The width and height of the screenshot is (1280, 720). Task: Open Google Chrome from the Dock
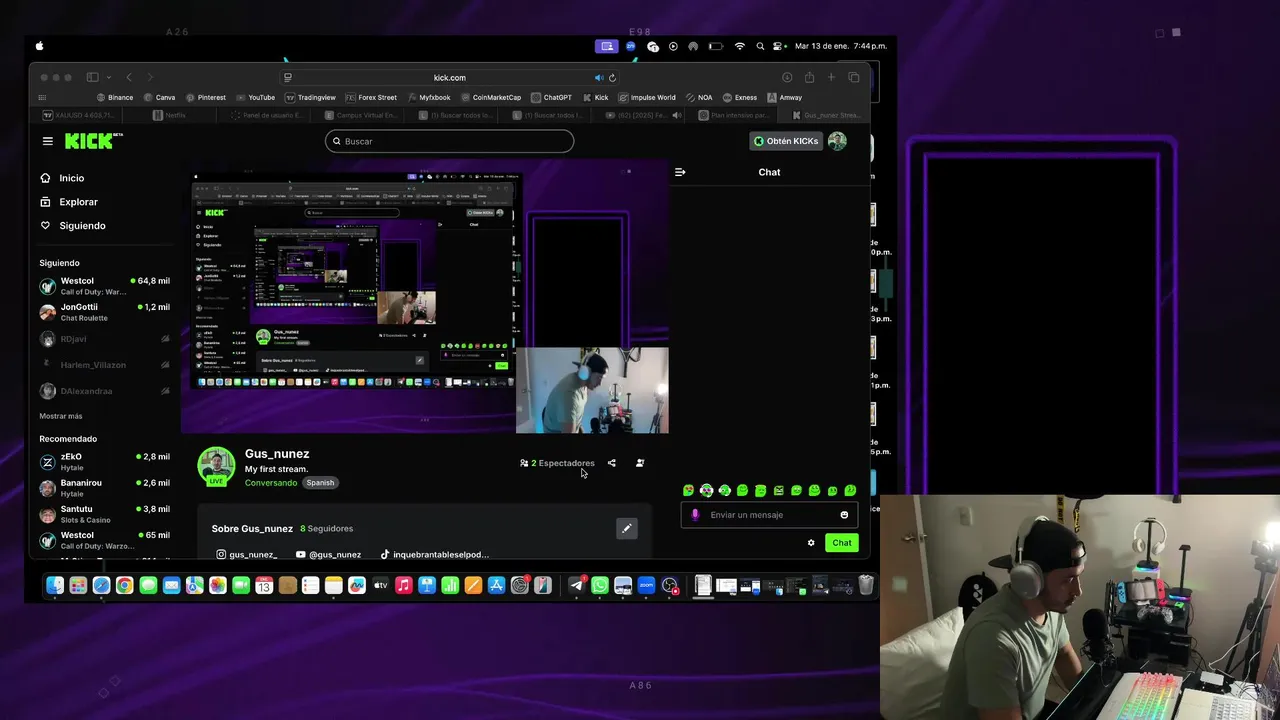[125, 586]
